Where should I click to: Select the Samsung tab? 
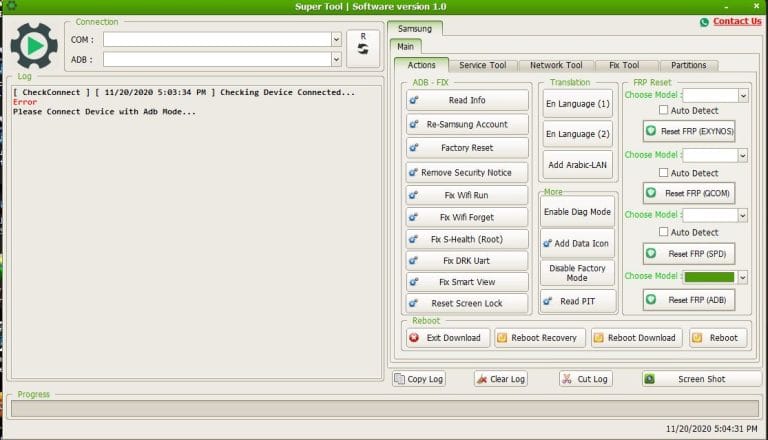(415, 28)
